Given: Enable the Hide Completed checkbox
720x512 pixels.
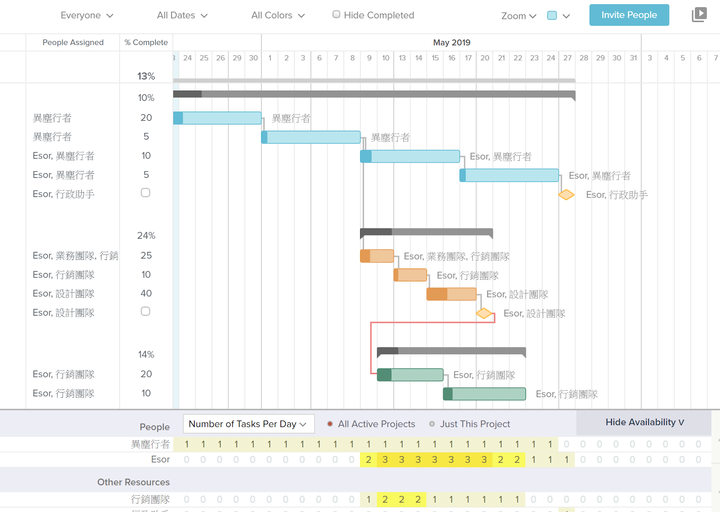Looking at the screenshot, I should click(x=336, y=15).
